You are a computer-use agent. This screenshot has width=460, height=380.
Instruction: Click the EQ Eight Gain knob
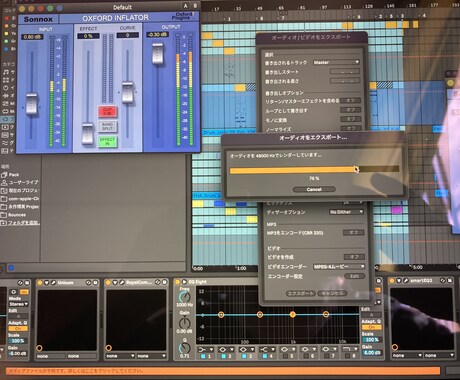[x=185, y=323]
